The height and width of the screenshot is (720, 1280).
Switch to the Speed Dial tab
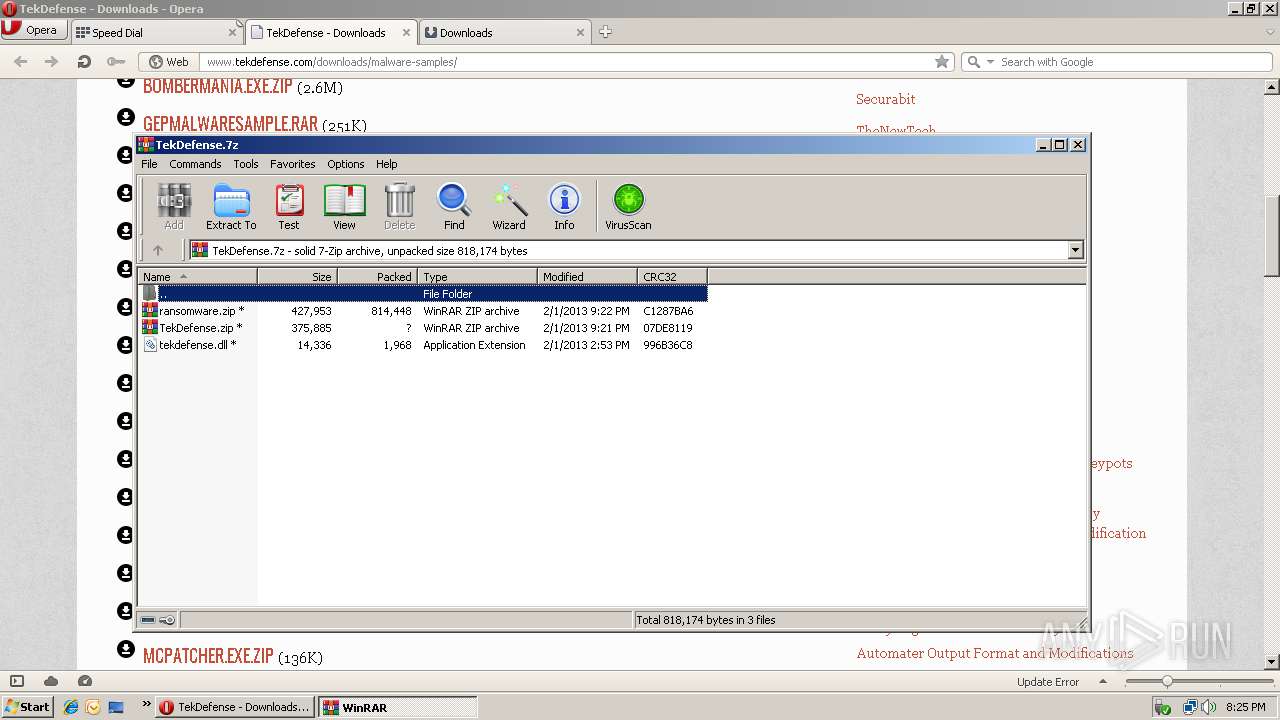[x=156, y=32]
